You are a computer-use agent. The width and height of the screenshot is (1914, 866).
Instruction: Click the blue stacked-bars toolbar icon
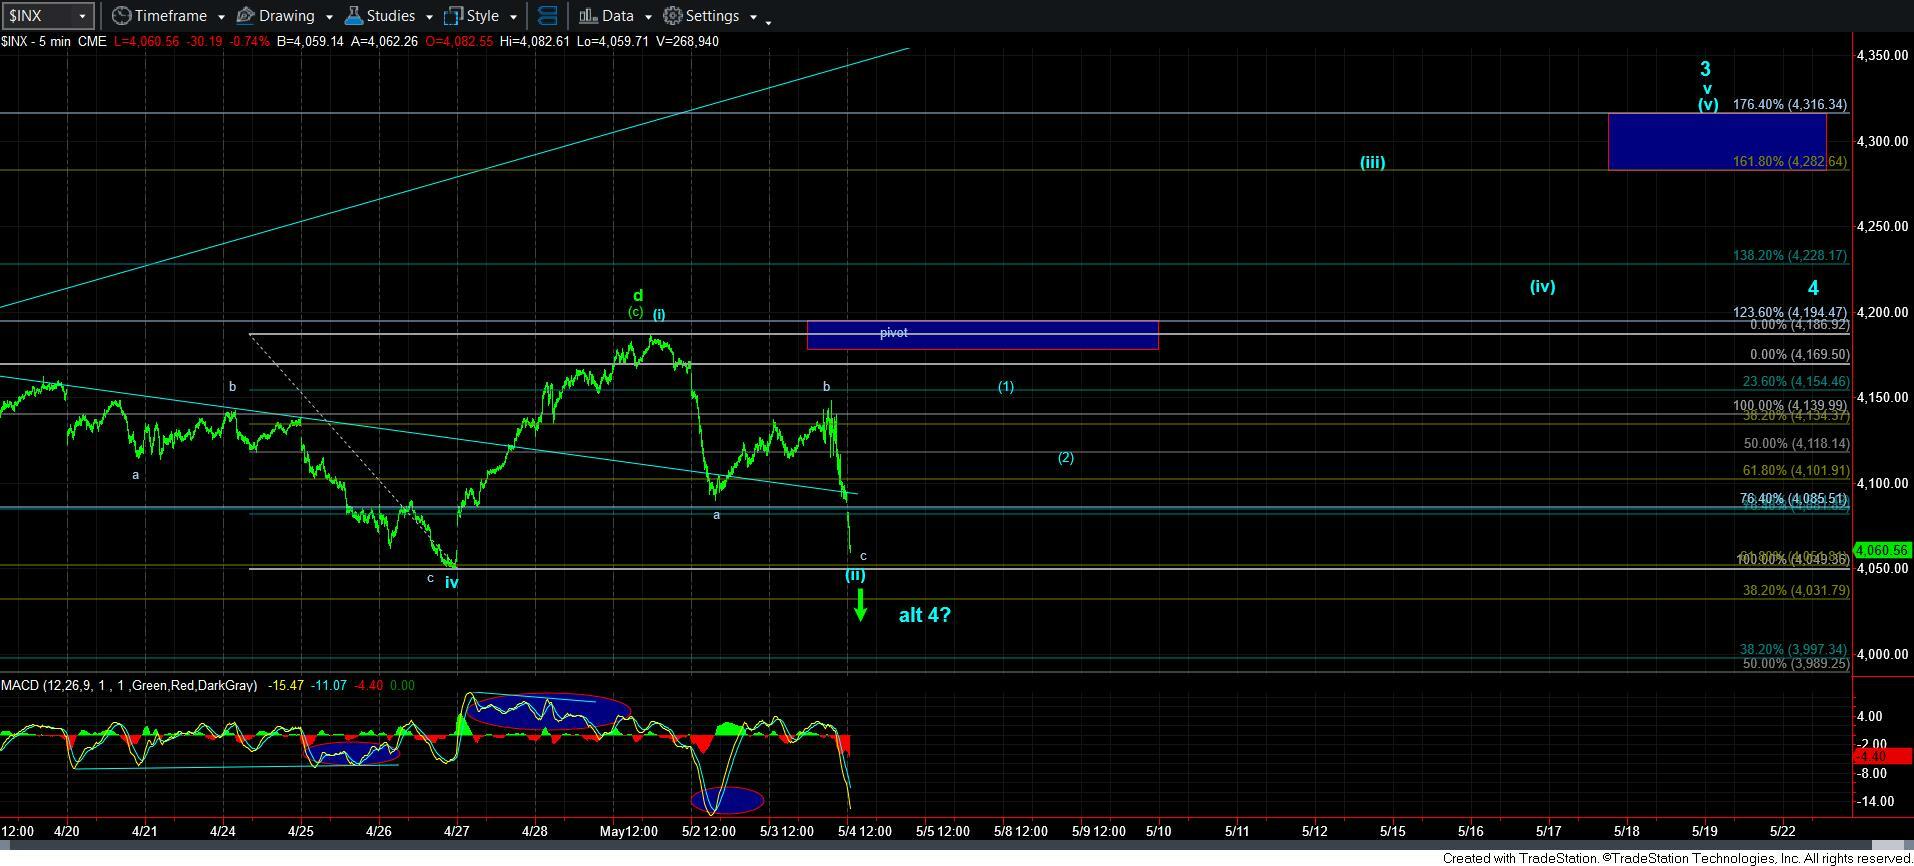click(x=547, y=16)
